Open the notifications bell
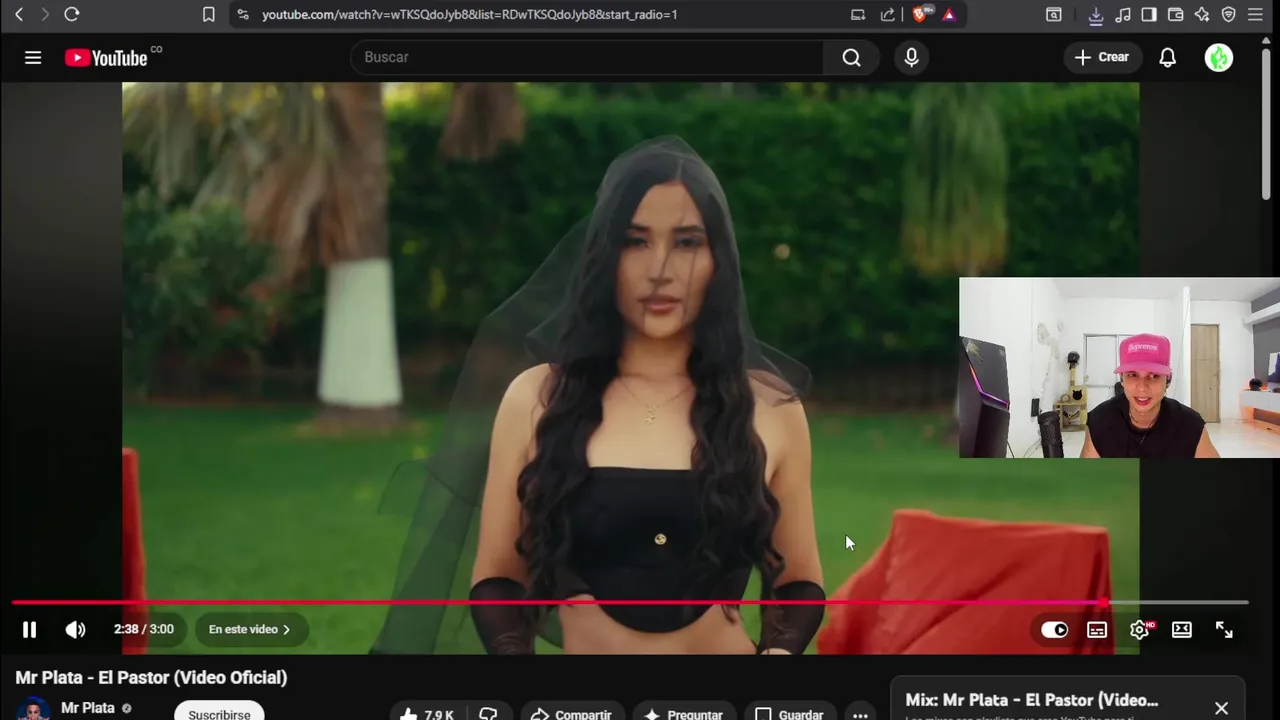1280x720 pixels. 1167,58
